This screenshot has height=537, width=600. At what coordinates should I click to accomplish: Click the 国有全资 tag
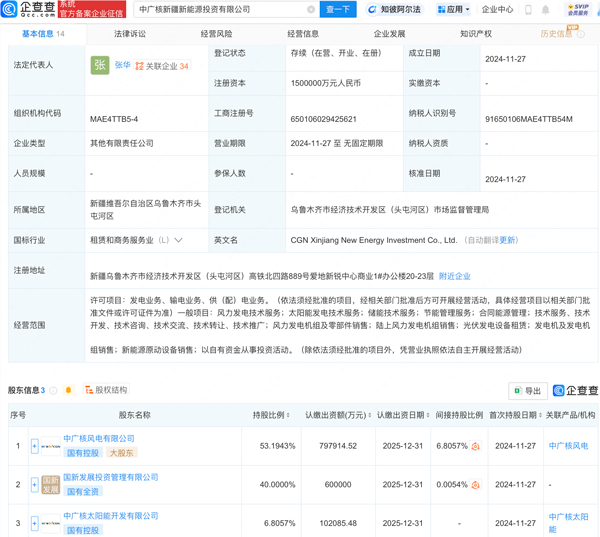click(83, 492)
